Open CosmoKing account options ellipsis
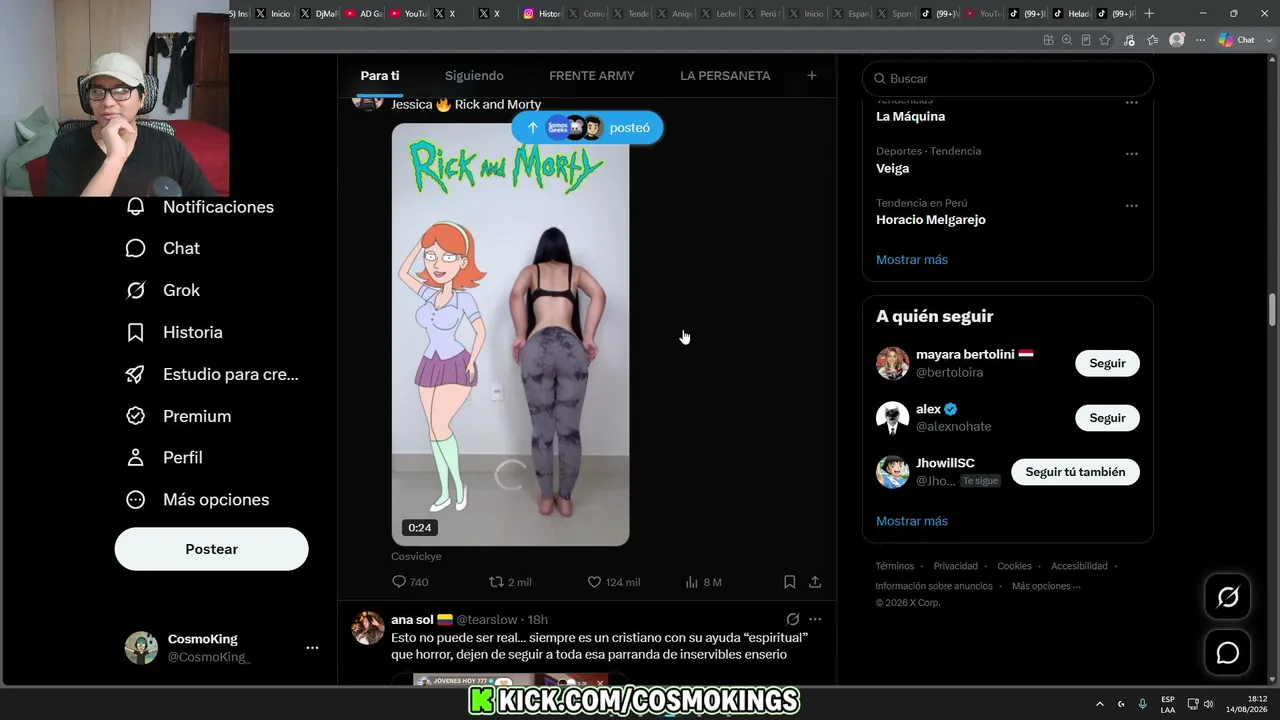The image size is (1280, 720). (x=312, y=648)
